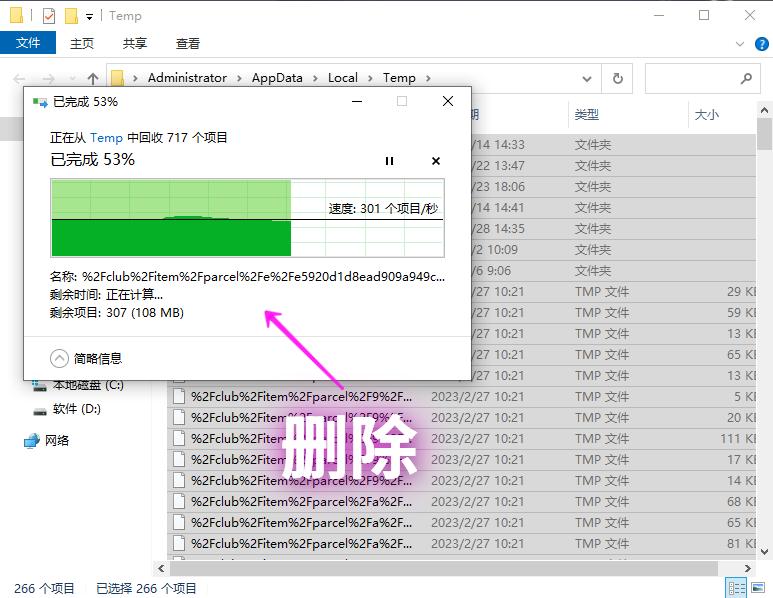
Task: Click the folder icon in the address bar
Action: (x=117, y=78)
